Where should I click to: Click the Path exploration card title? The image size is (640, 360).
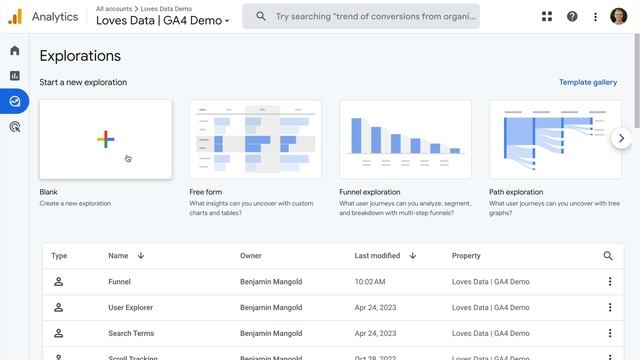pyautogui.click(x=516, y=192)
